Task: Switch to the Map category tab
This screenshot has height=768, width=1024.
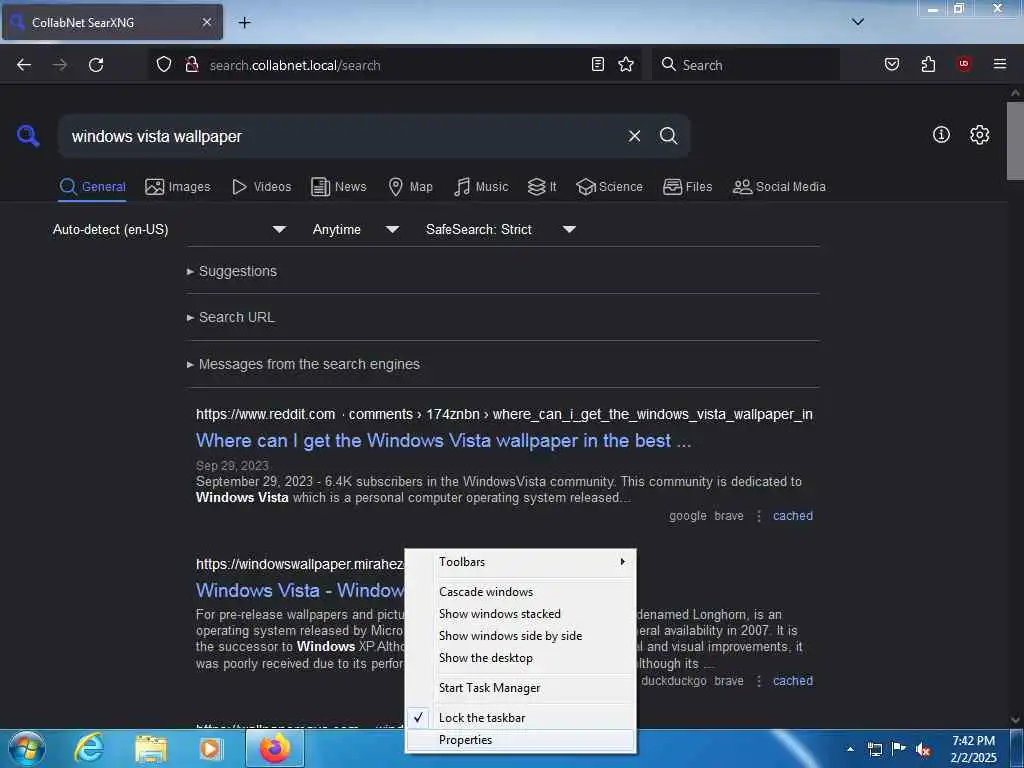Action: [410, 187]
